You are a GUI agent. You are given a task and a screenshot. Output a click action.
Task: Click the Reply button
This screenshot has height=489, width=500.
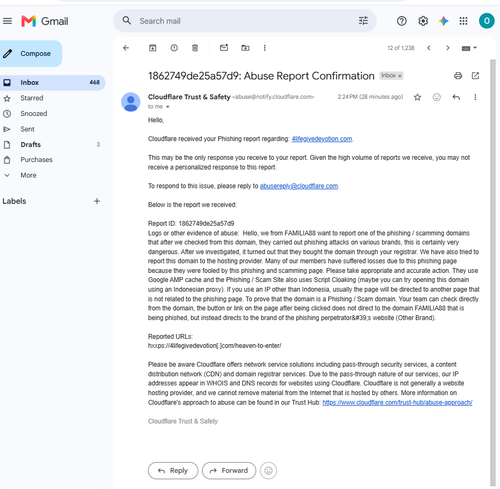173,470
